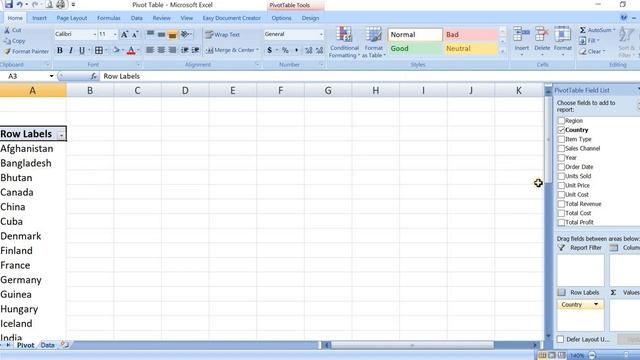
Task: Open Country field dropdown in Row Labels area
Action: (596, 304)
